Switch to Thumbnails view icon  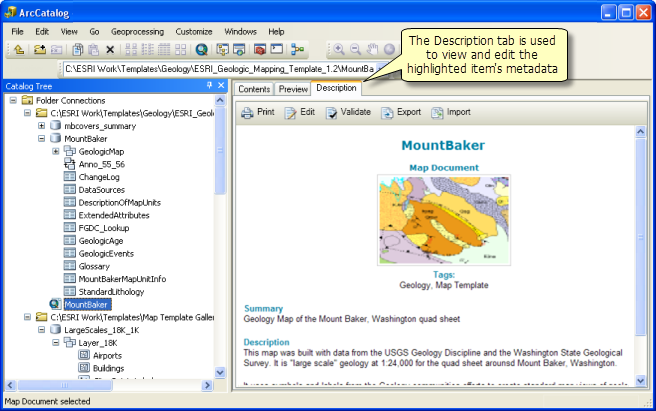181,50
